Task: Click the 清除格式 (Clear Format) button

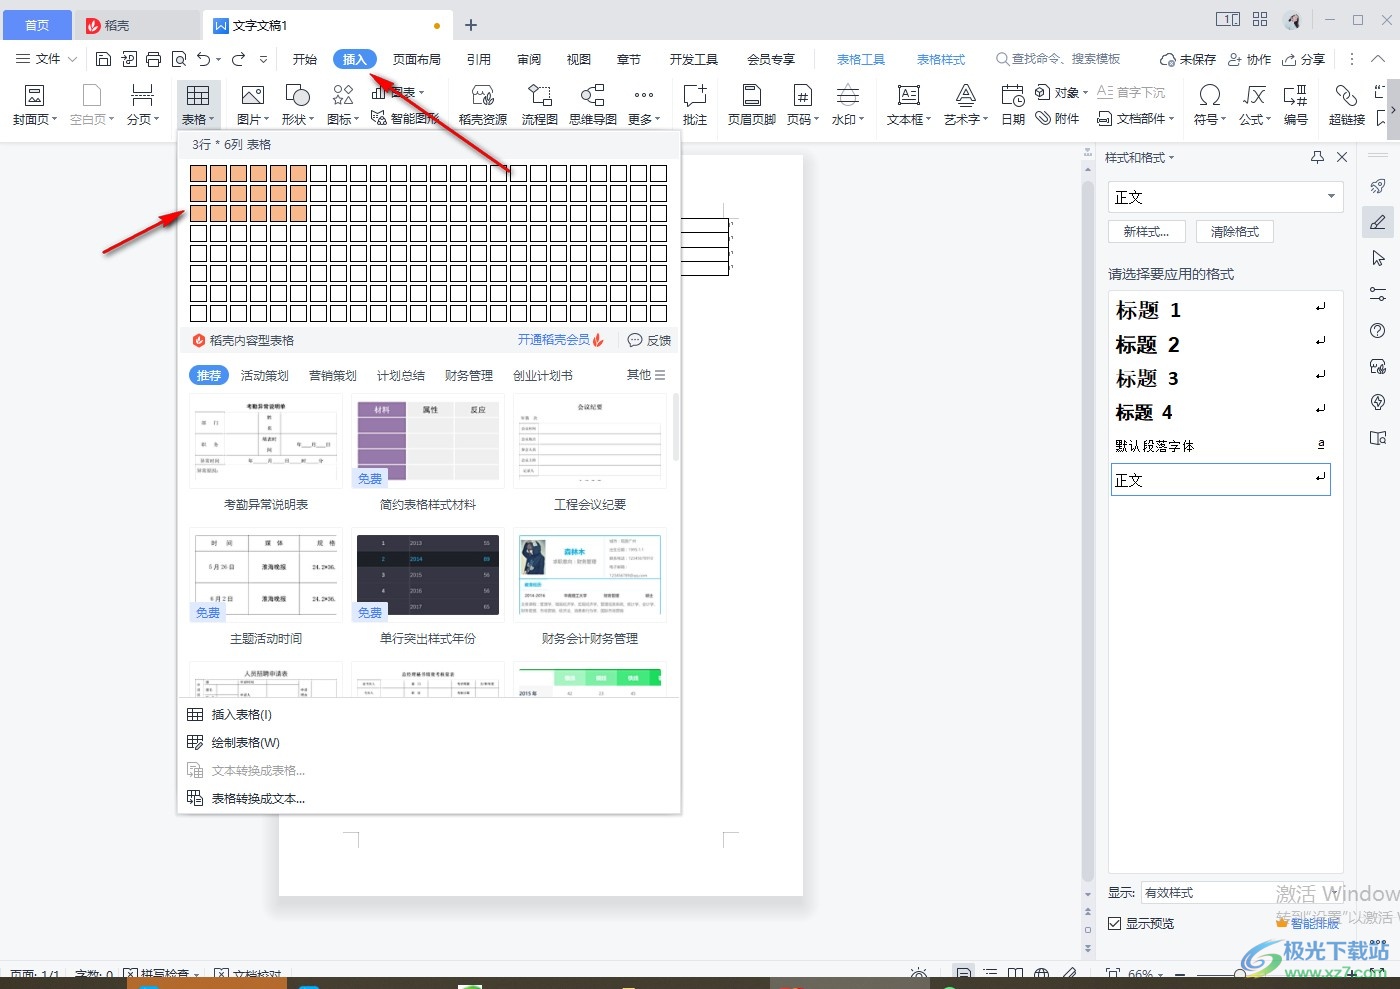Action: point(1235,231)
